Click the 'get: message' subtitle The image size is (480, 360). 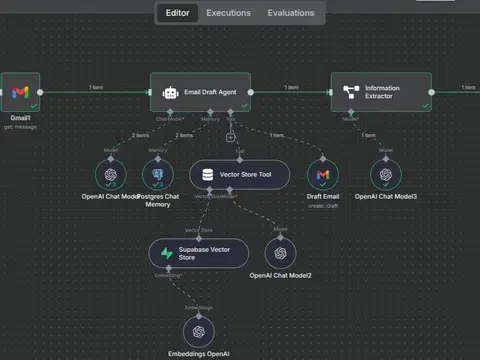(20, 127)
